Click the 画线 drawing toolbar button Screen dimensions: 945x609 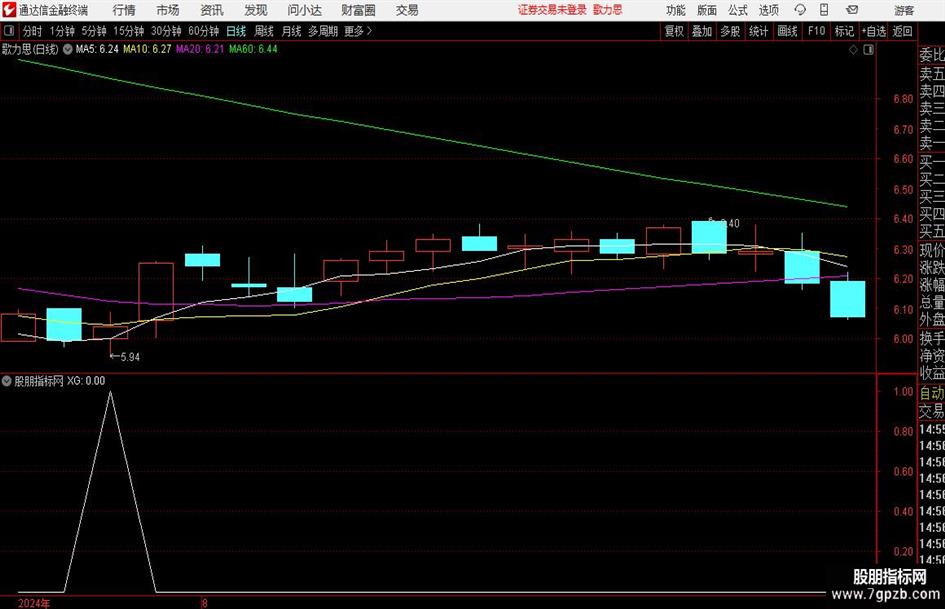787,31
